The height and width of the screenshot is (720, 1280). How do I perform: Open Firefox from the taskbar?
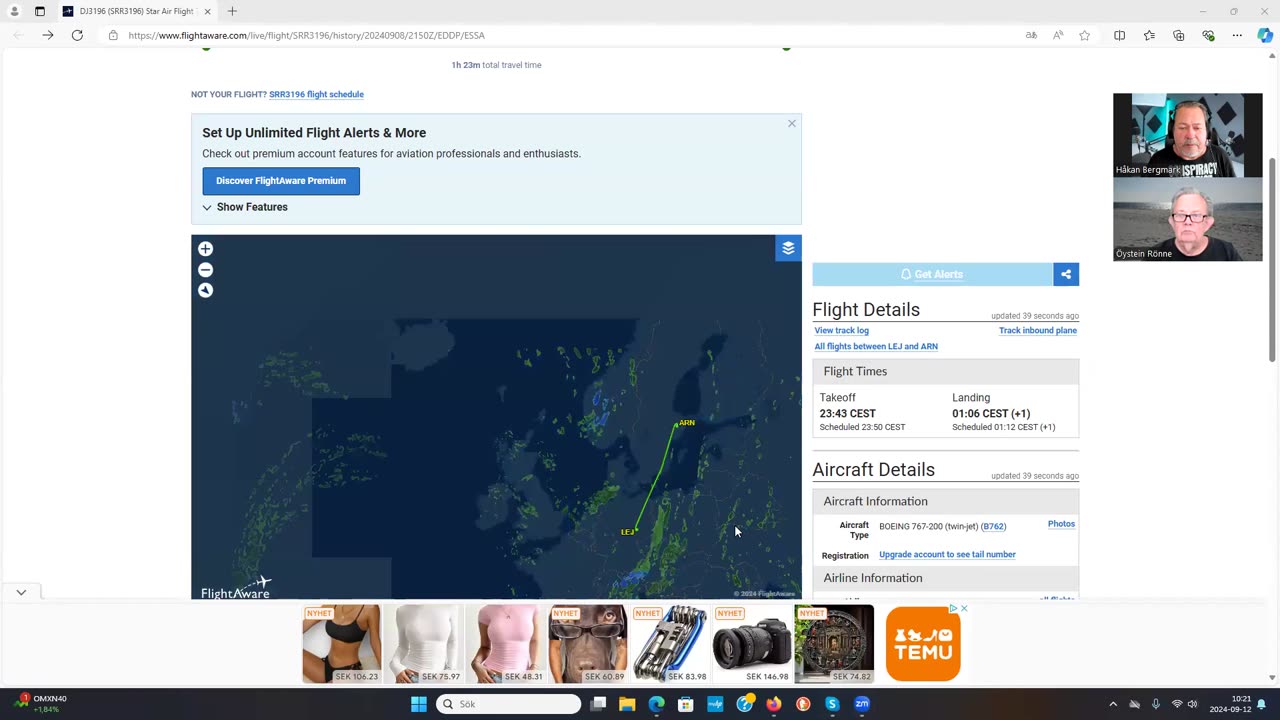tap(773, 704)
